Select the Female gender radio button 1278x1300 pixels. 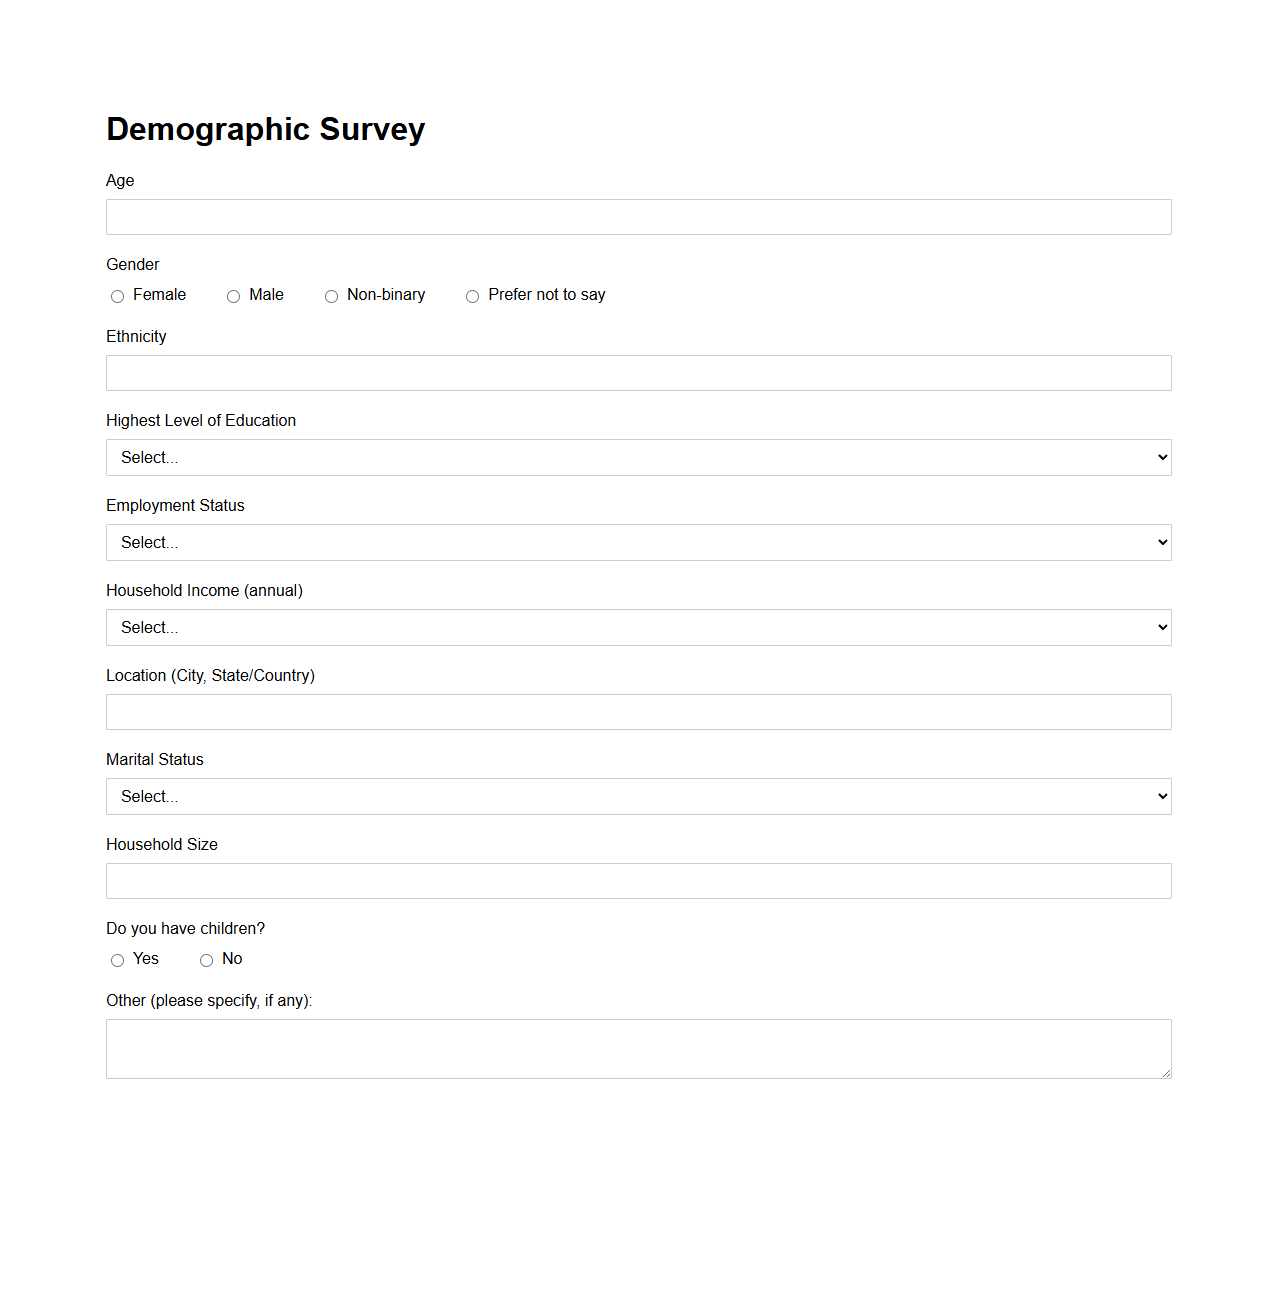[x=117, y=296]
